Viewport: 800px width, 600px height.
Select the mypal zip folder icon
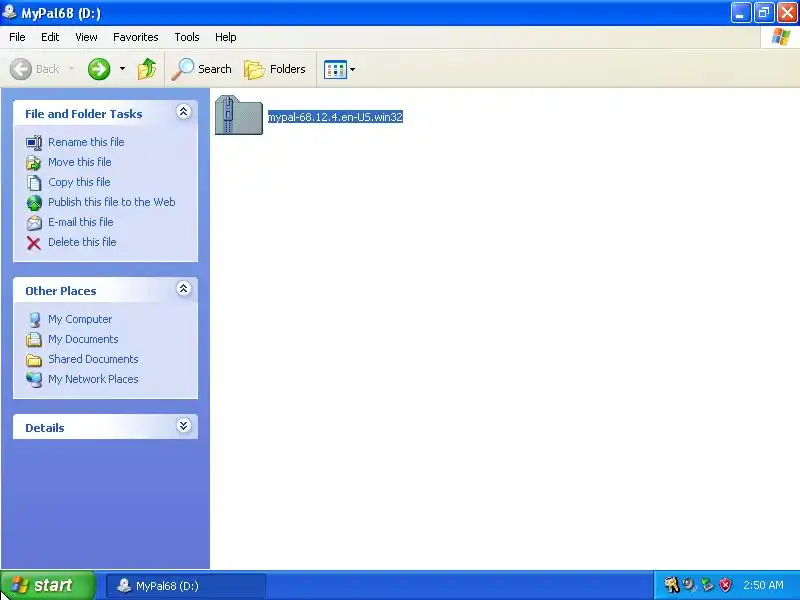tap(238, 115)
